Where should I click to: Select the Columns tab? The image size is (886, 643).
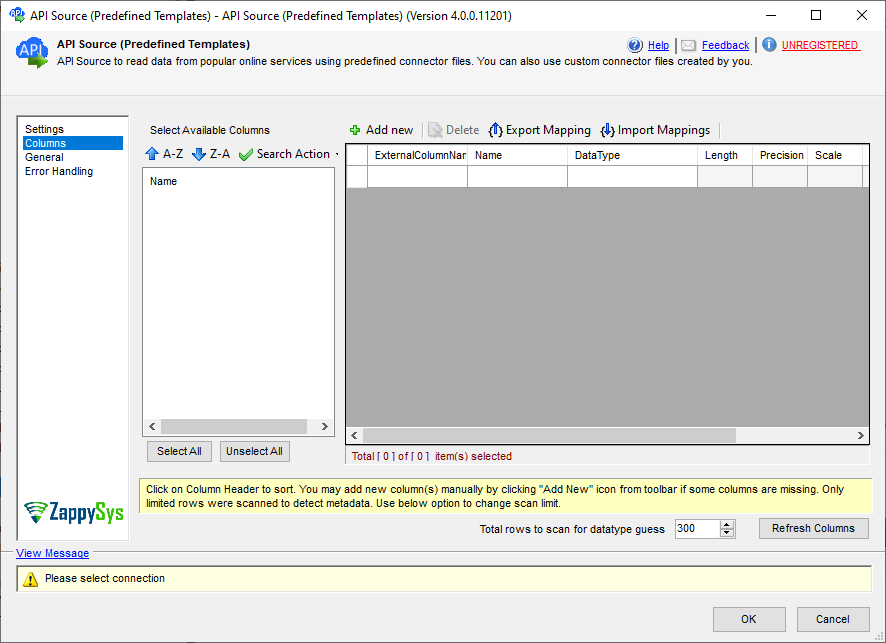point(73,143)
